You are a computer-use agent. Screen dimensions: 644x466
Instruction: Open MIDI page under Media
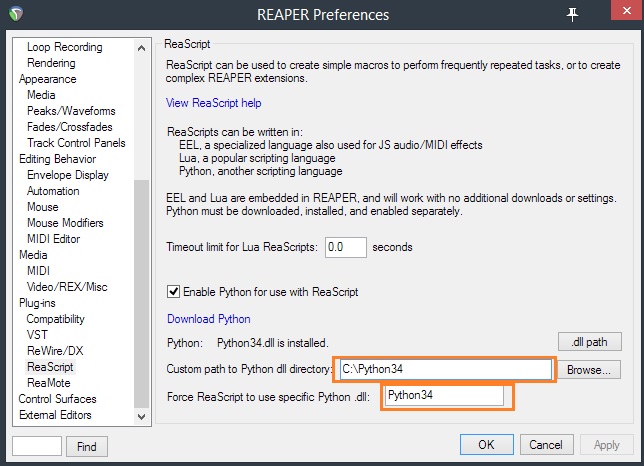coord(39,271)
